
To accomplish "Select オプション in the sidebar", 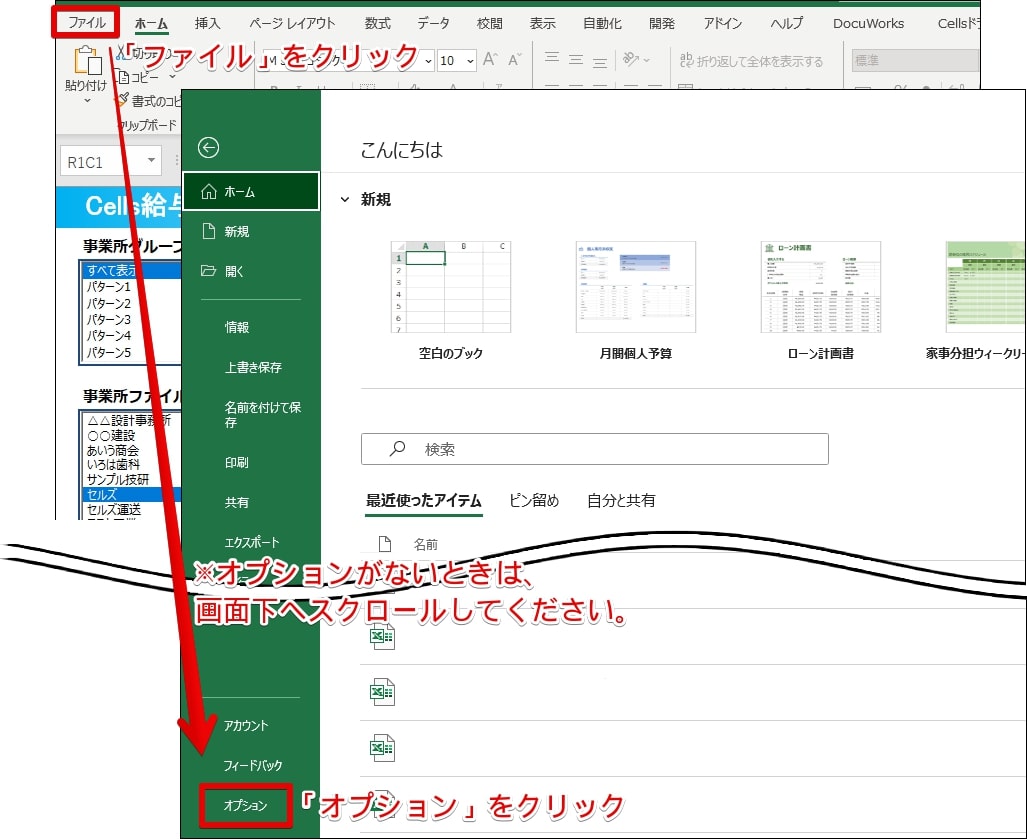I will [245, 805].
